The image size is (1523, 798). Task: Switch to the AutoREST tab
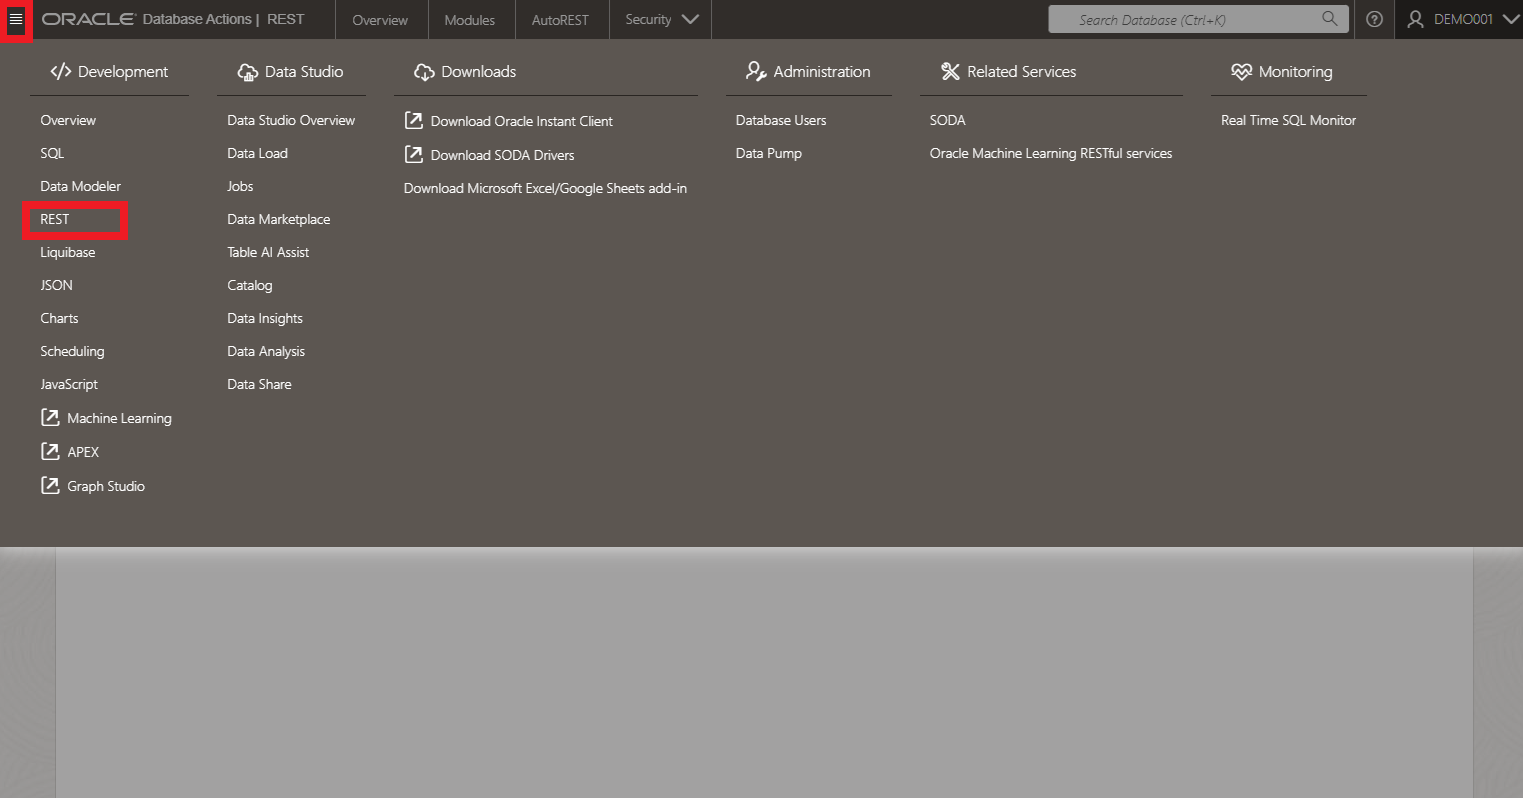click(x=560, y=19)
